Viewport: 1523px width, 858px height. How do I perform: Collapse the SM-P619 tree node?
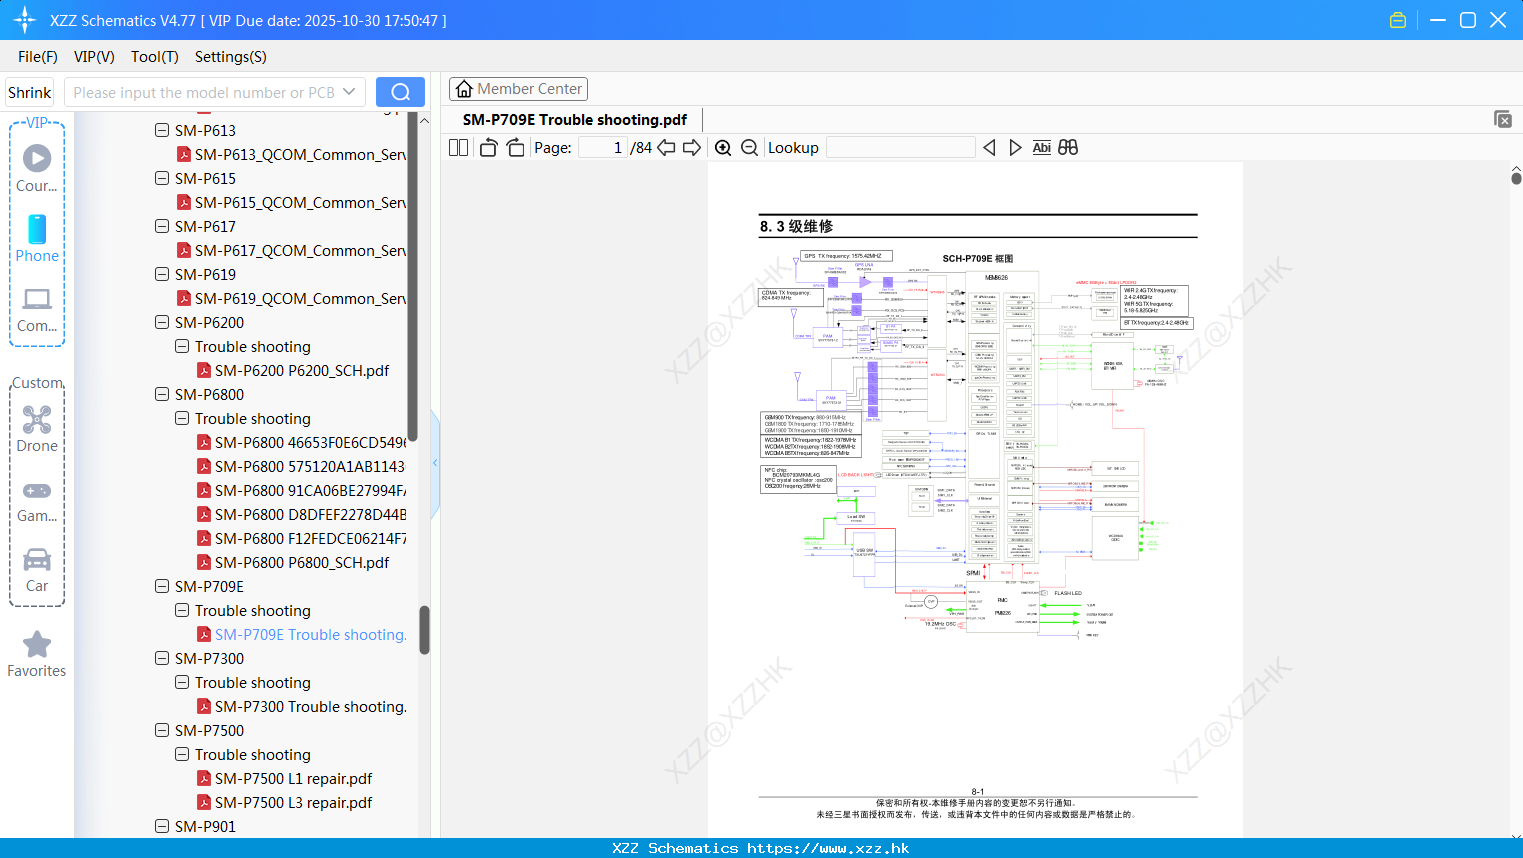point(162,274)
